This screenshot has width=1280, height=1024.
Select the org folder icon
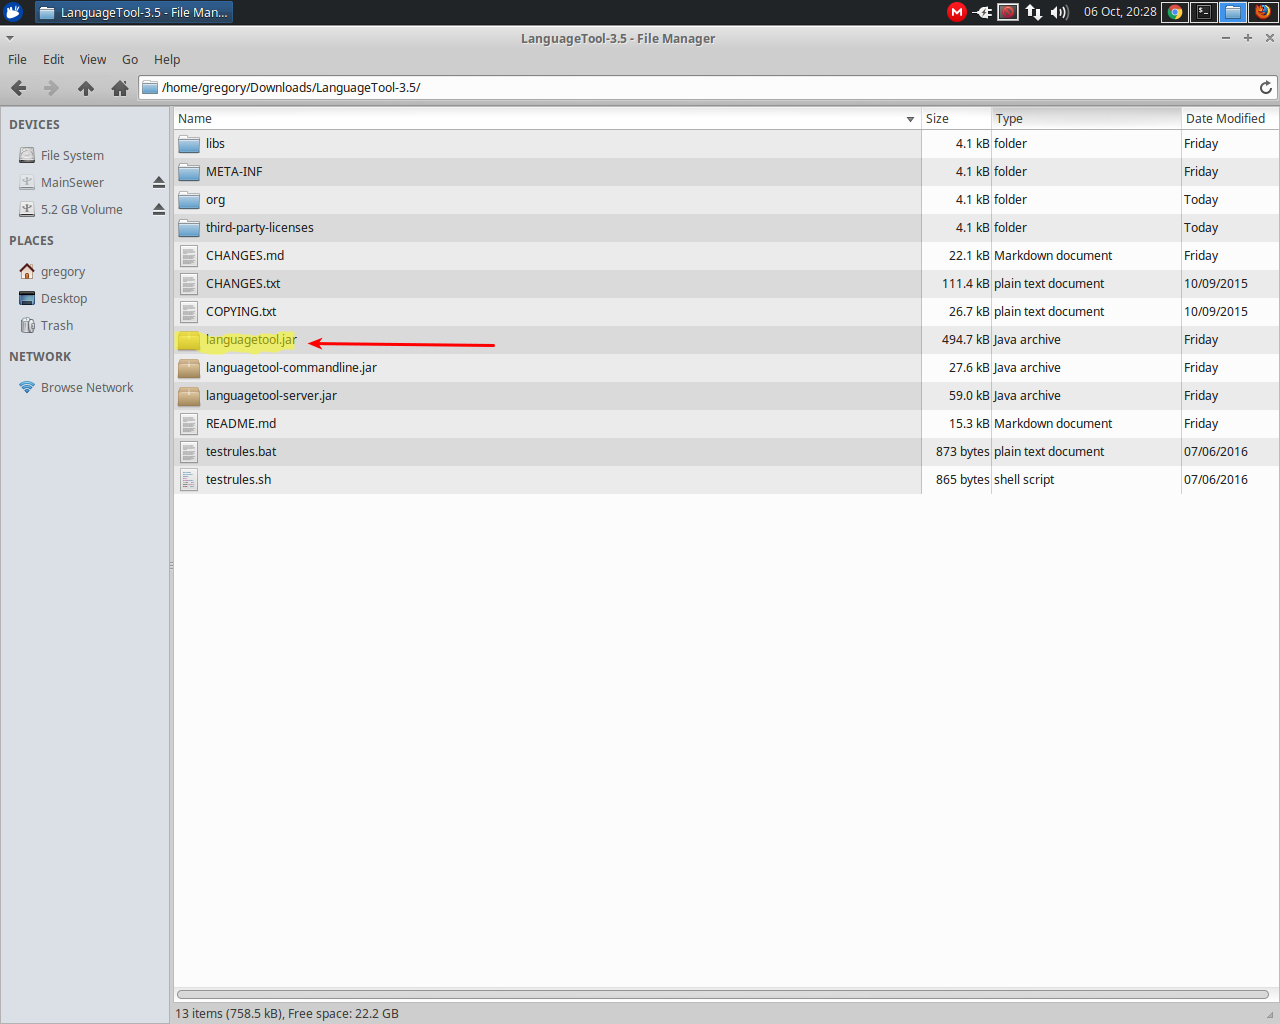pos(189,200)
